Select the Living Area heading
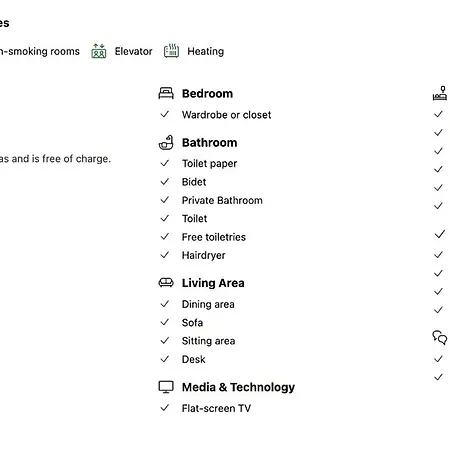The height and width of the screenshot is (450, 450). 213,283
